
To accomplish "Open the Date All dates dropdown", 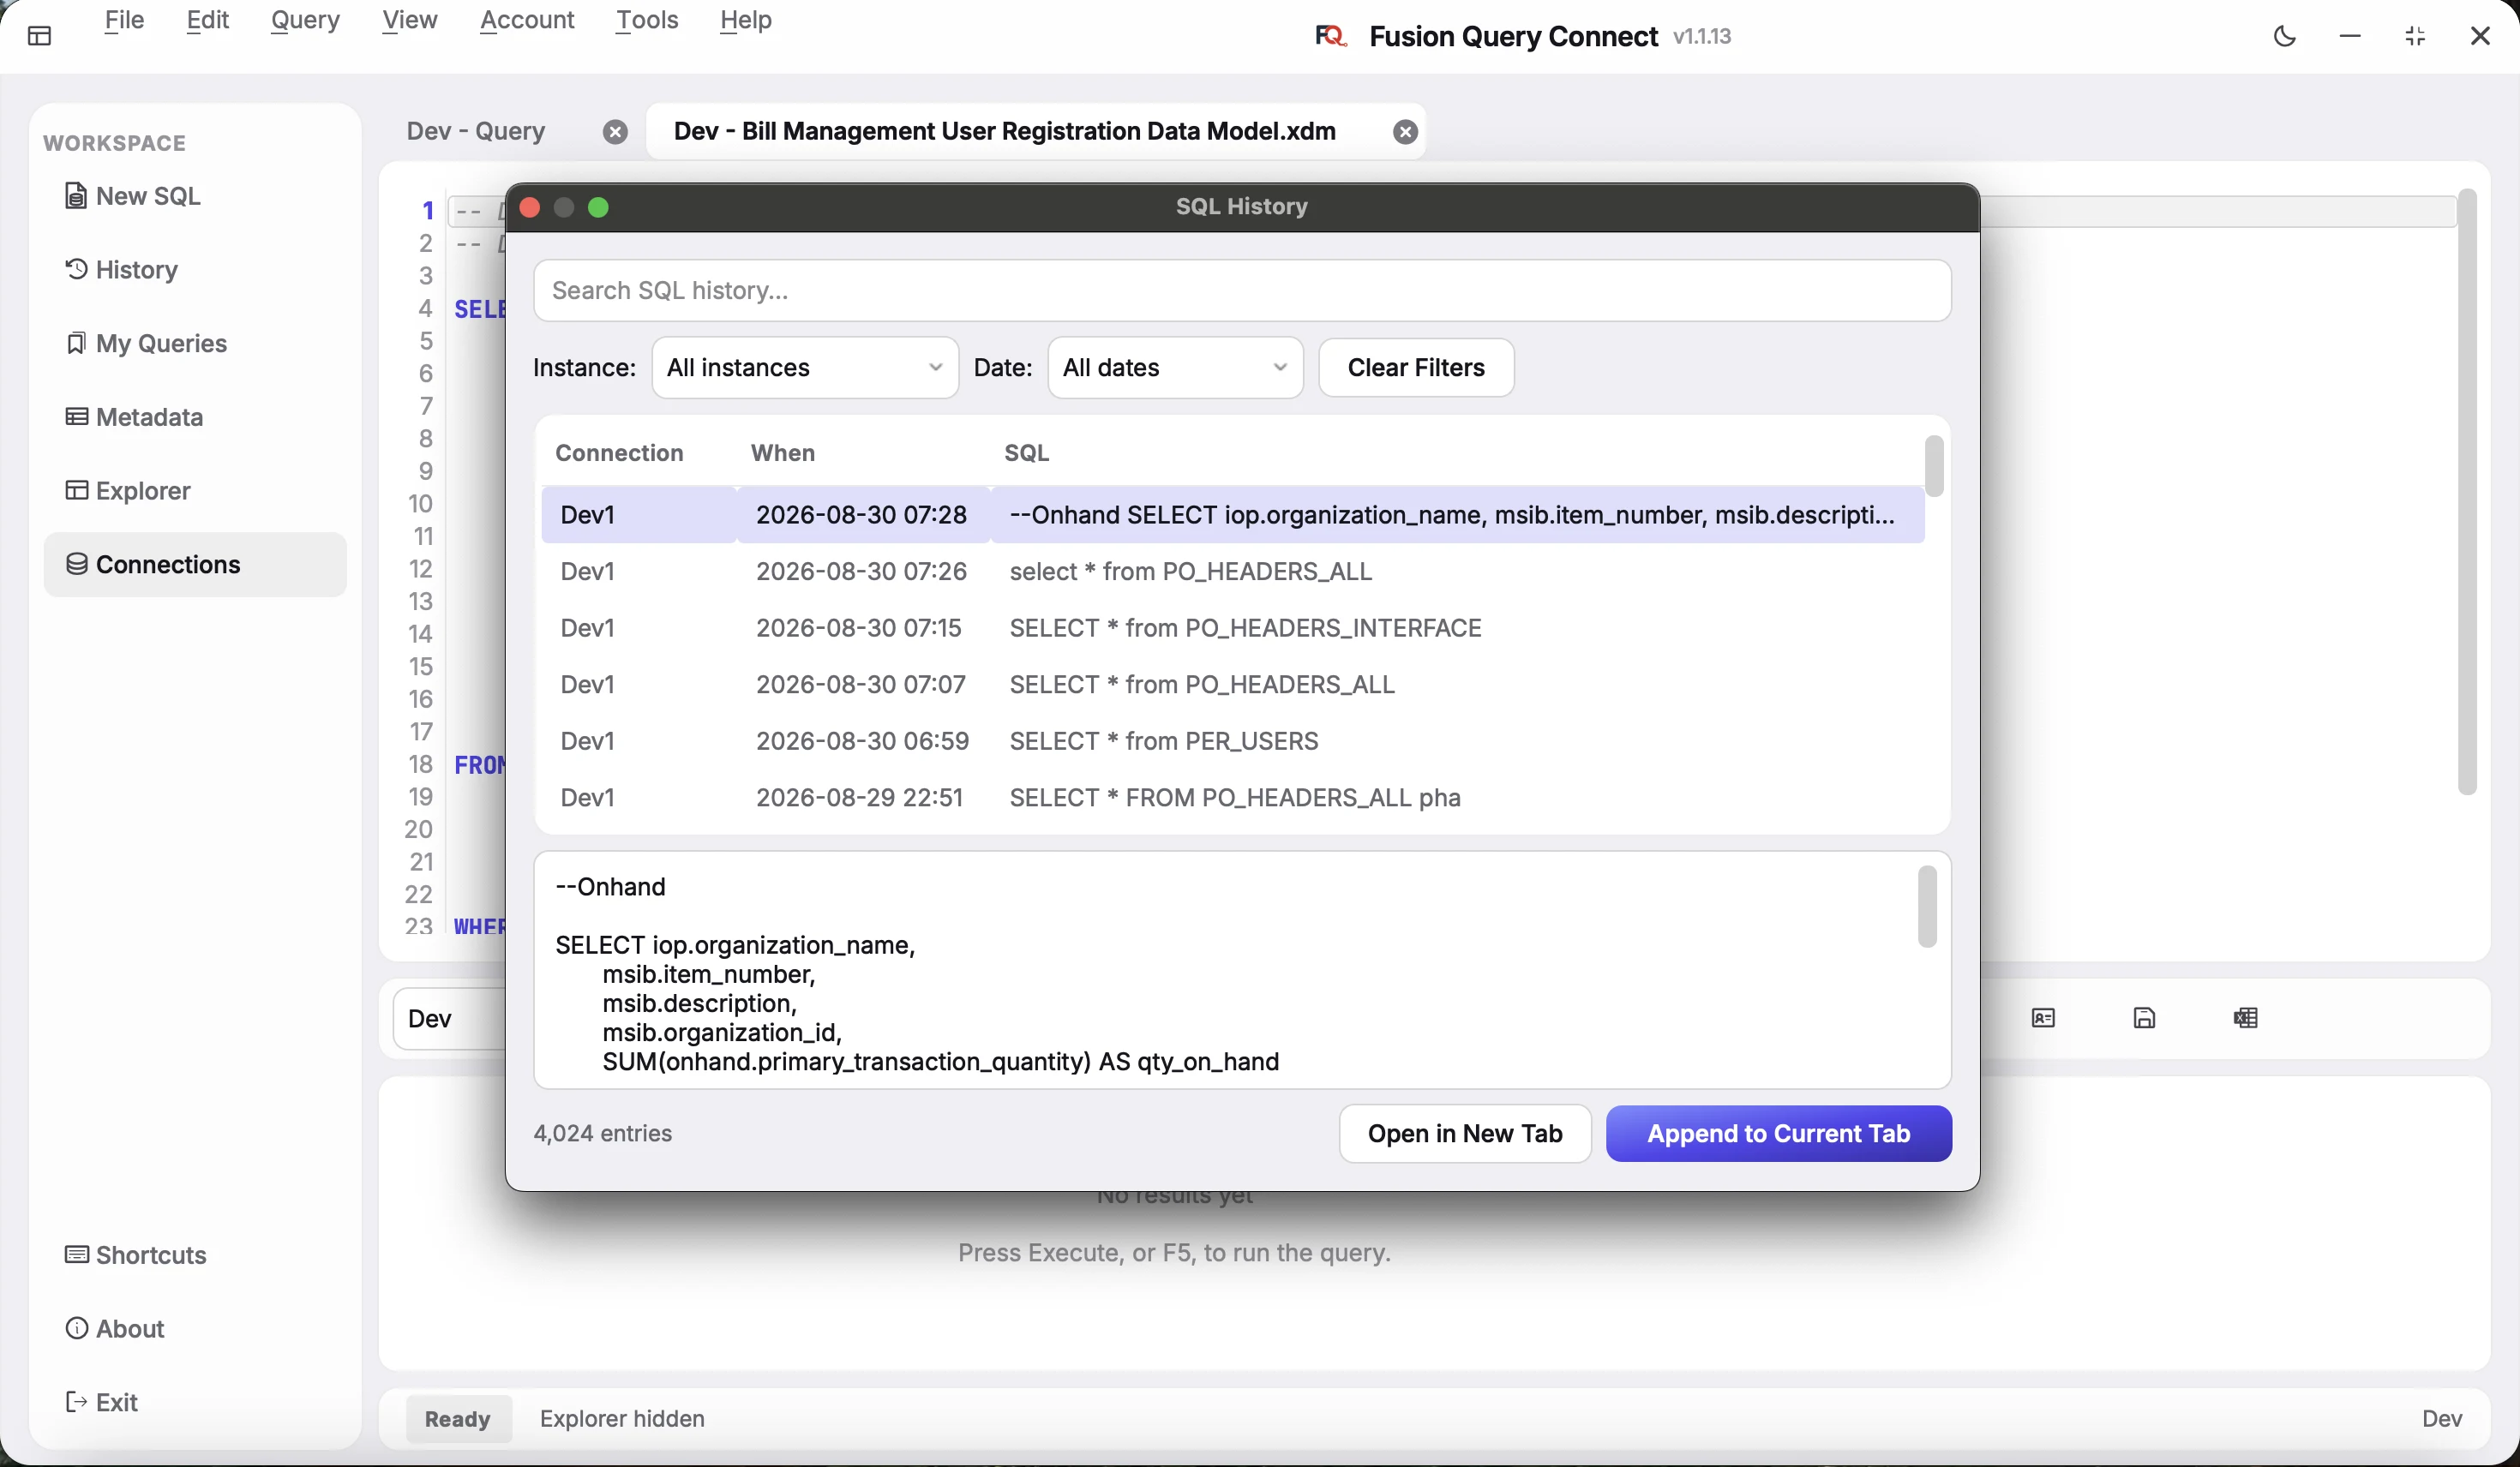I will [x=1175, y=368].
